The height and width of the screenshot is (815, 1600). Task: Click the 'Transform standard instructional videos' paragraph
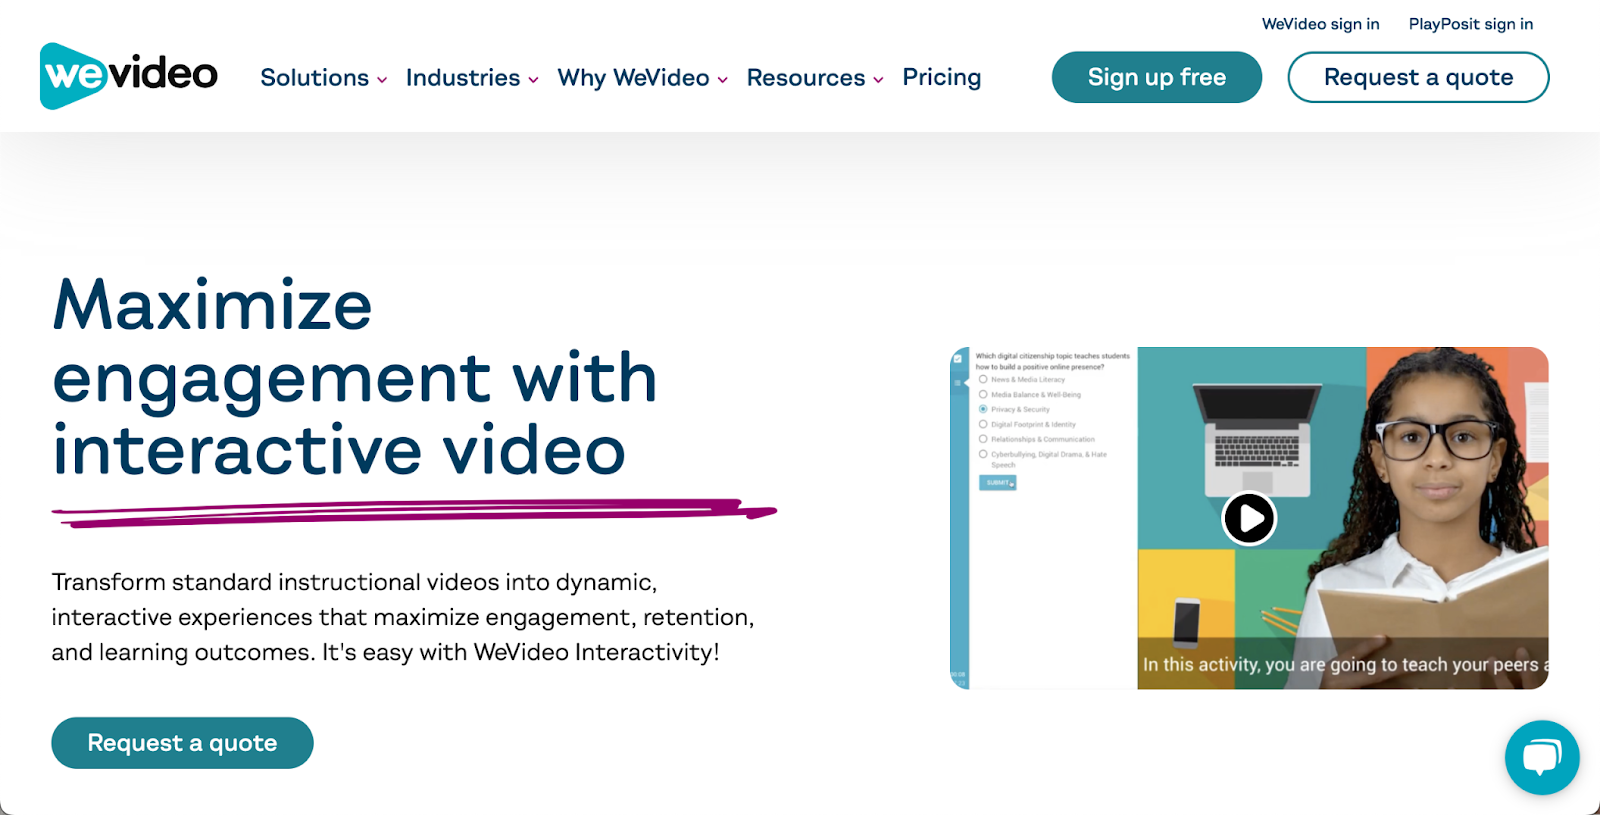tap(403, 617)
